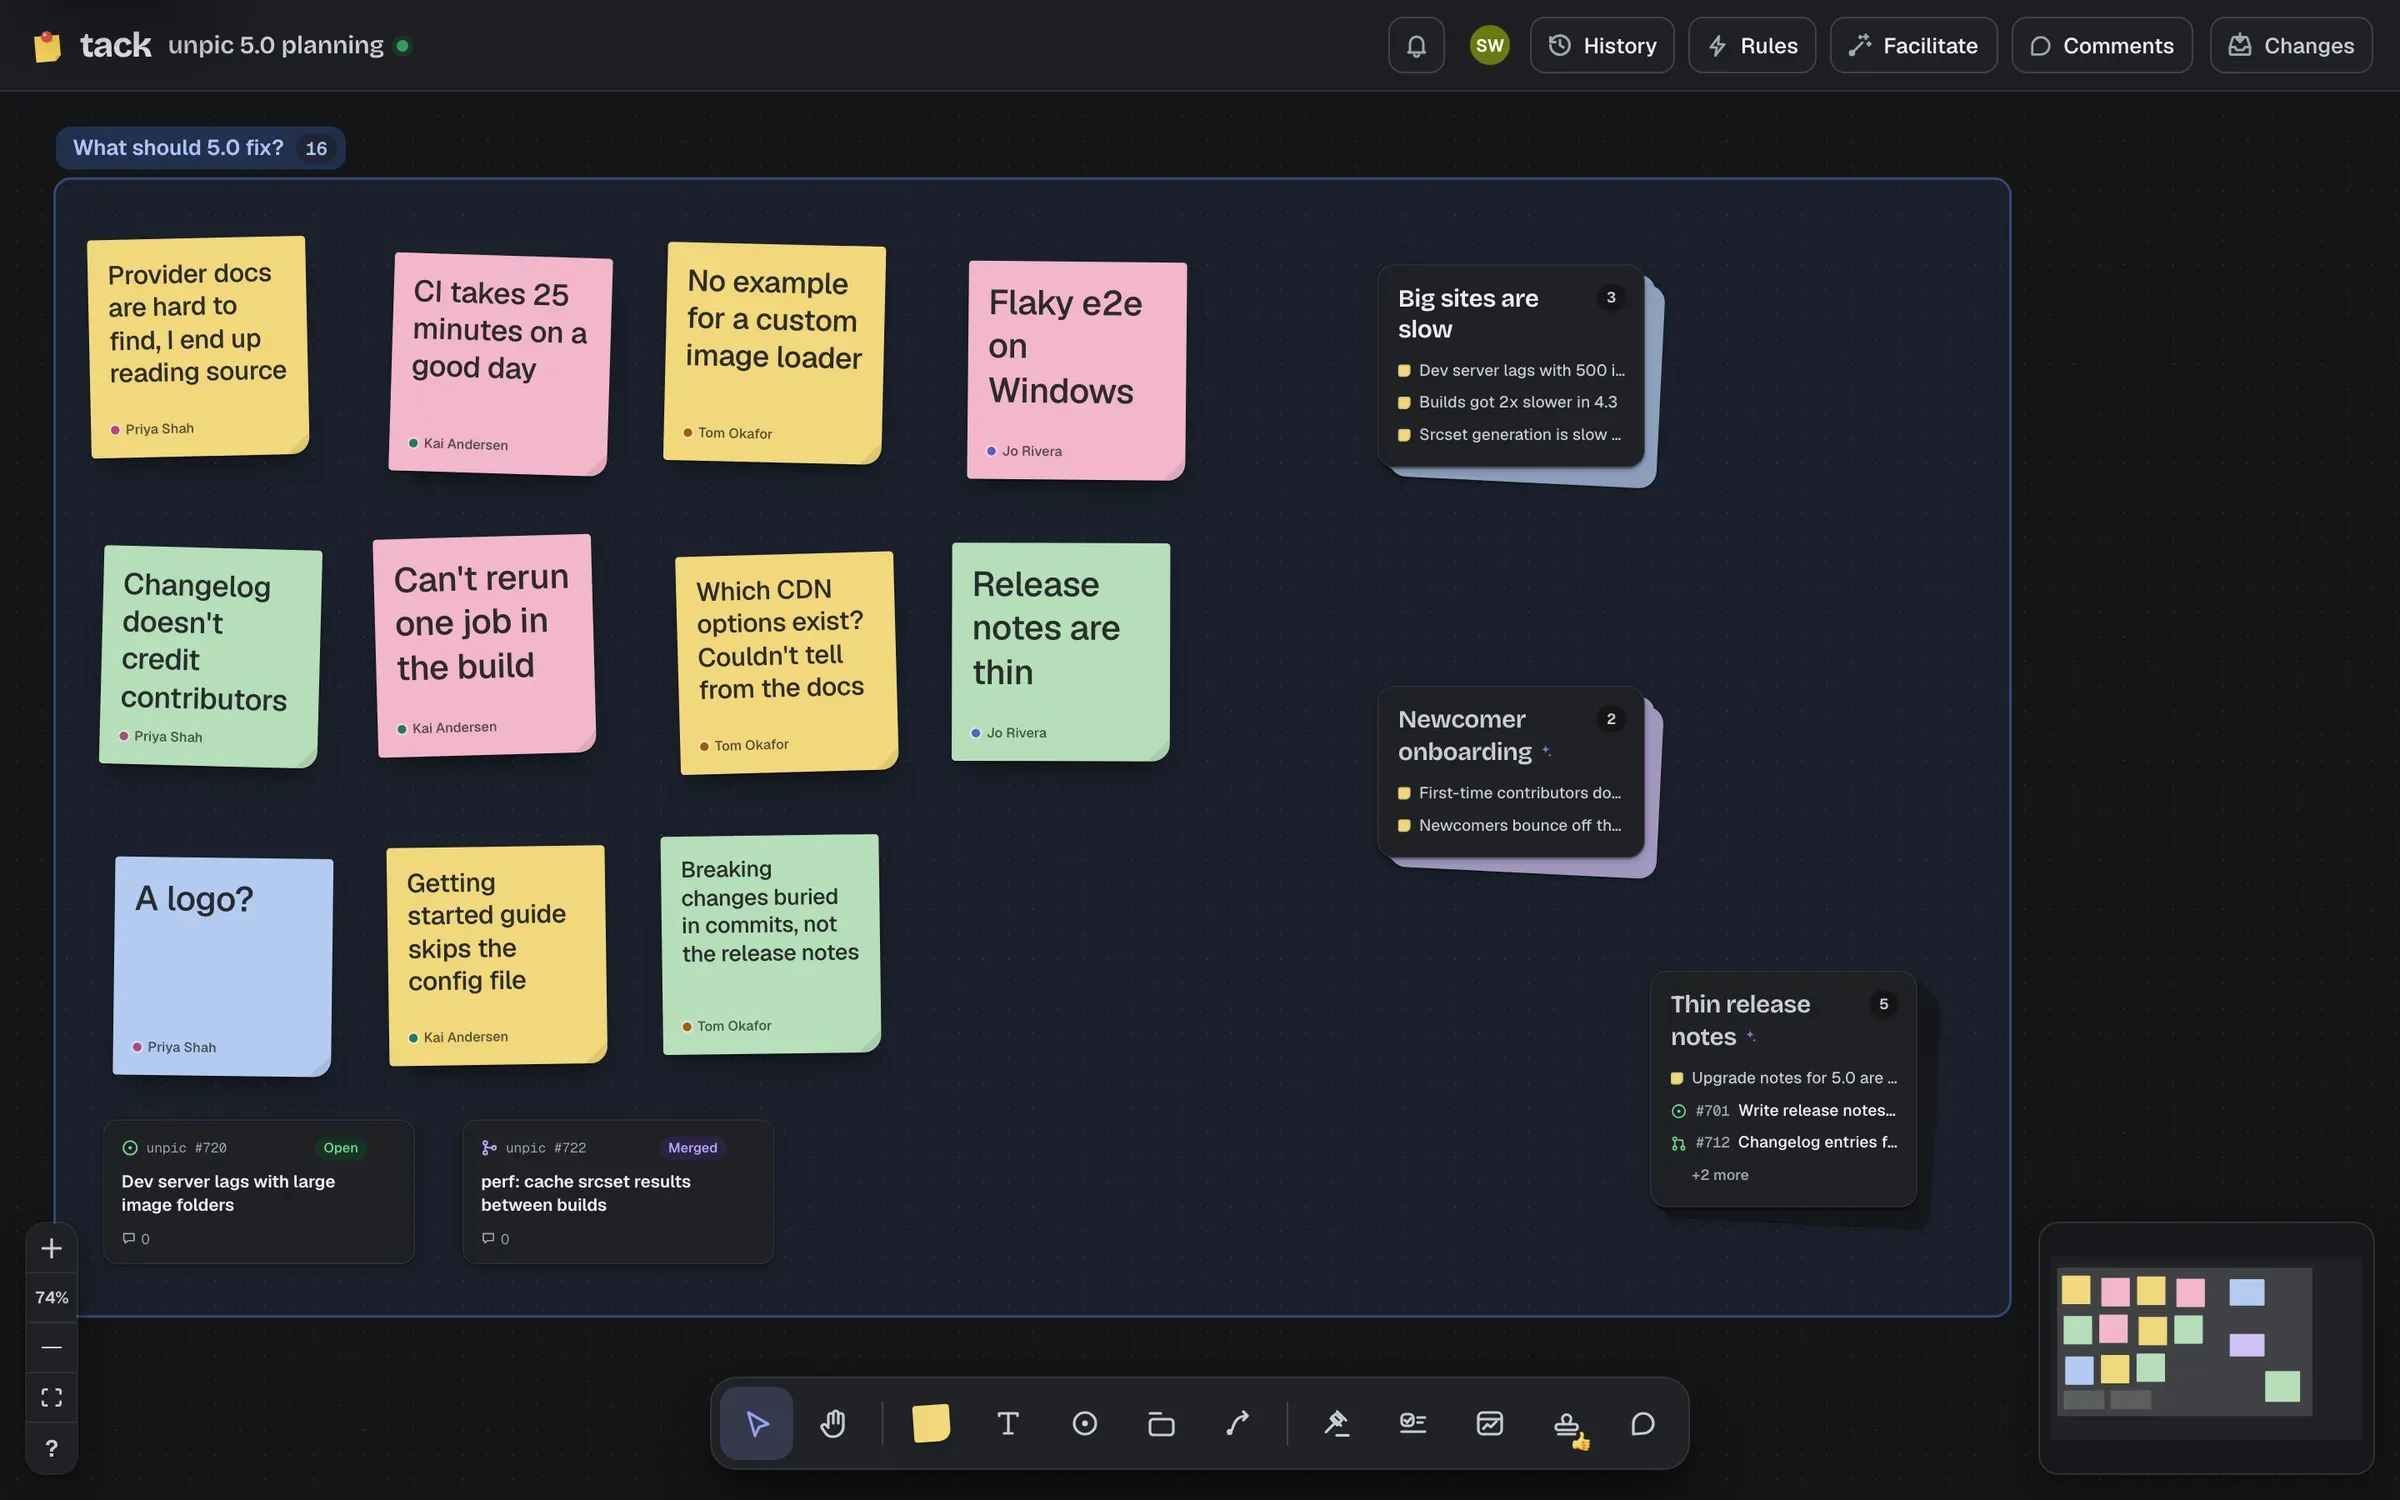
Task: Select the checklist action-items tool
Action: tap(1413, 1423)
